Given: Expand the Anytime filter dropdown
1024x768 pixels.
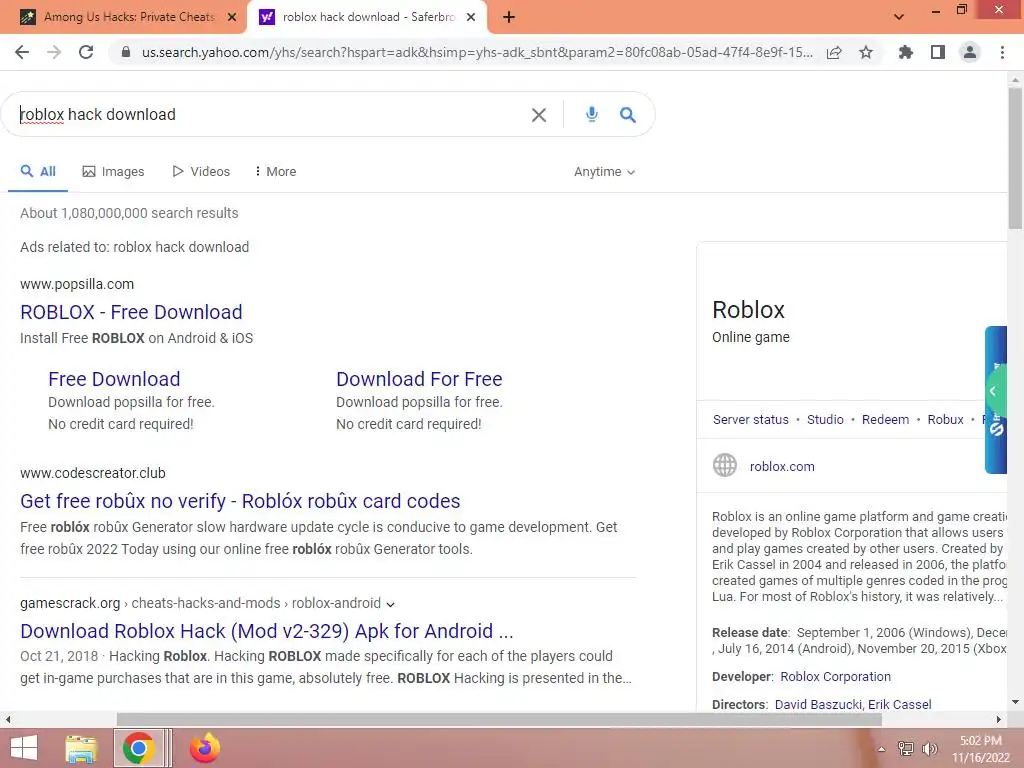Looking at the screenshot, I should [604, 172].
